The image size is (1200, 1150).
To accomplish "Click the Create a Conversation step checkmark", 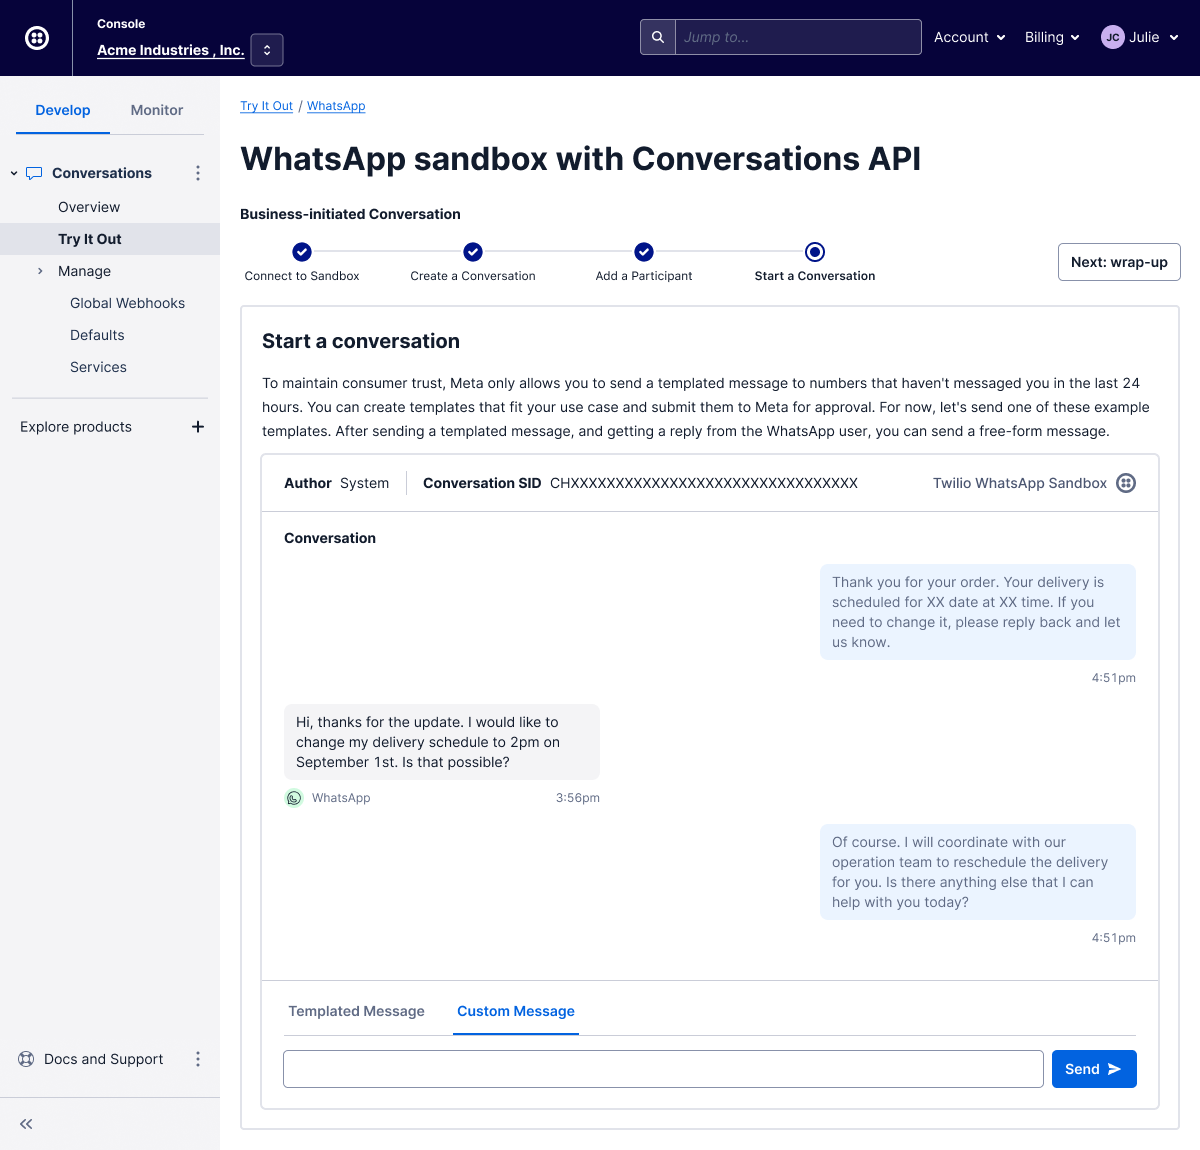I will point(473,252).
